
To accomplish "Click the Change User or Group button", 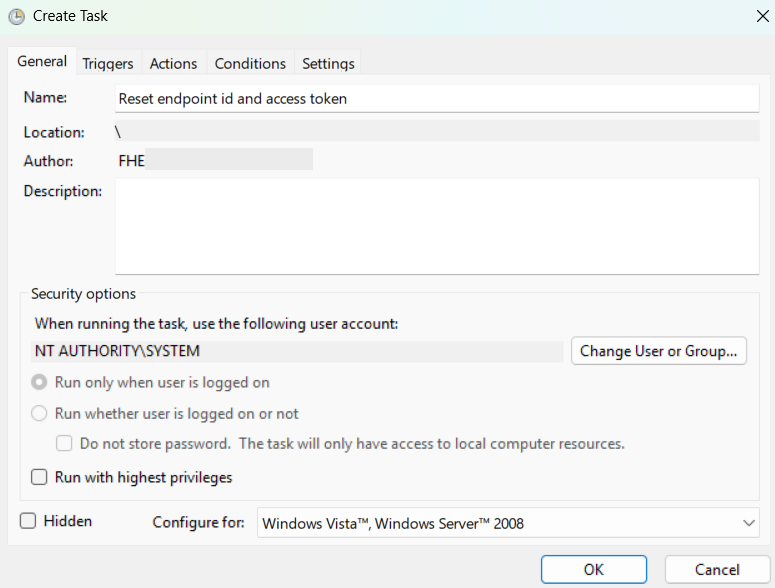I will 659,351.
